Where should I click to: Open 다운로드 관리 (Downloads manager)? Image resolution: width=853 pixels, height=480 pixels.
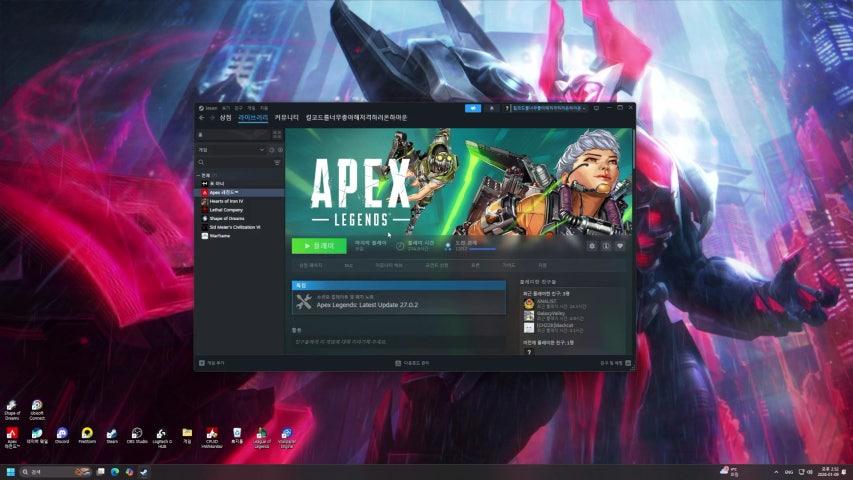click(412, 363)
